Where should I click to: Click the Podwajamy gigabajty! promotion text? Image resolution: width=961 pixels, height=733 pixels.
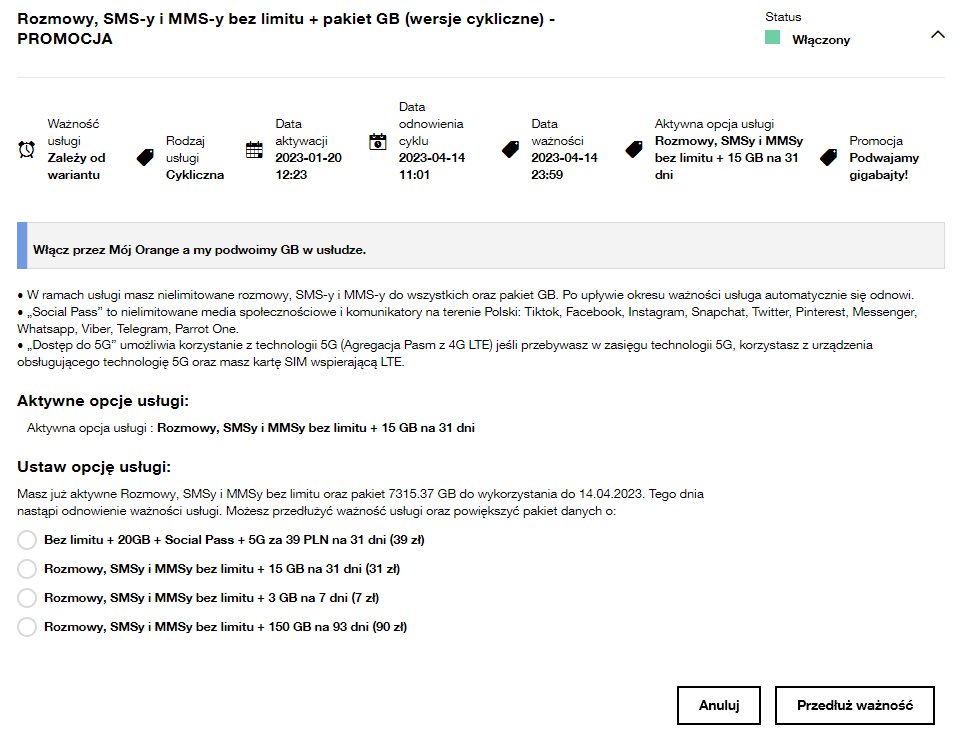tap(884, 166)
